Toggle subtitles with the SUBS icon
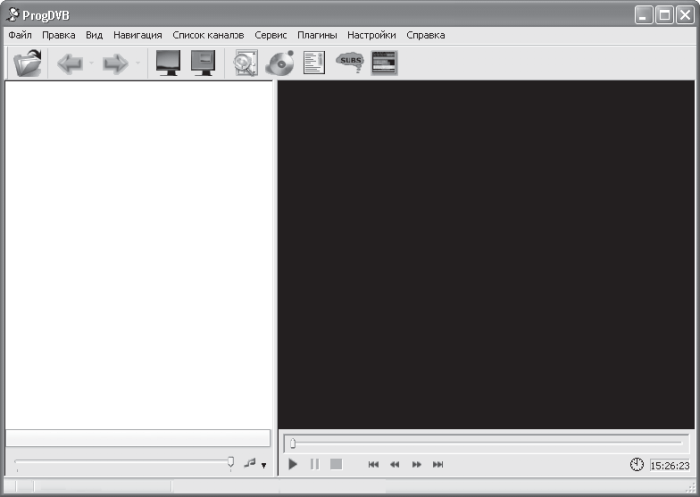The width and height of the screenshot is (700, 497). click(350, 62)
